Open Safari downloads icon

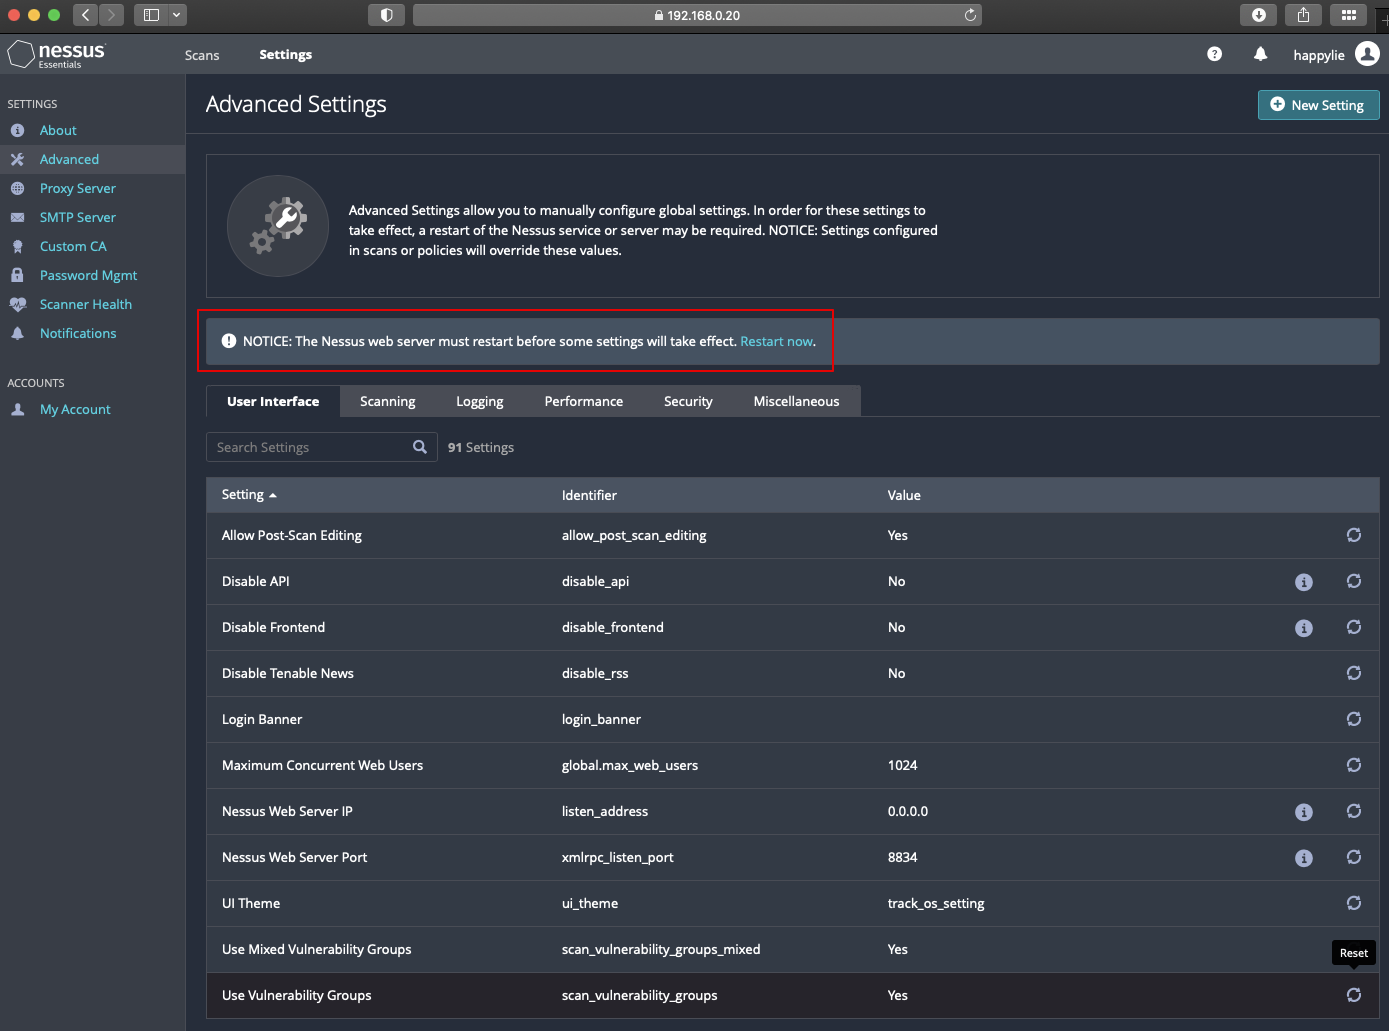coord(1259,15)
